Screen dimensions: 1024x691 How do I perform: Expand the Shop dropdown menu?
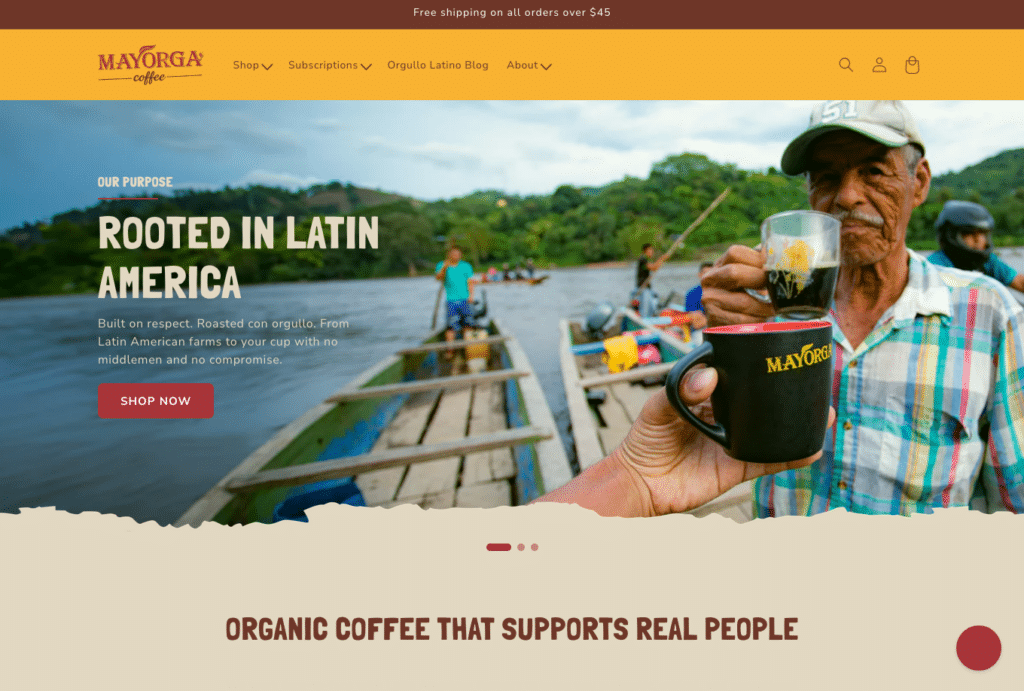(x=253, y=65)
